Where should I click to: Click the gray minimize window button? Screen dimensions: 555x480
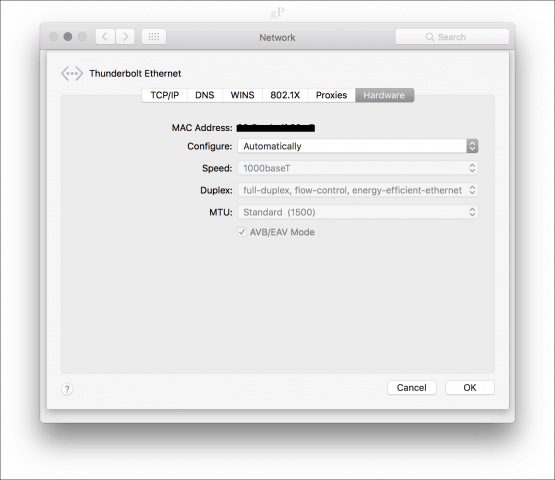pyautogui.click(x=68, y=36)
